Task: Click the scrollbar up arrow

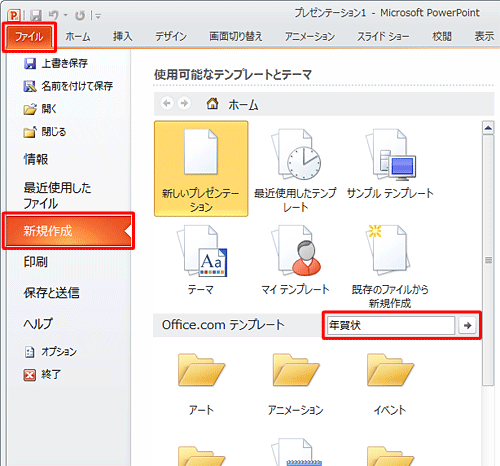Action: click(x=488, y=128)
